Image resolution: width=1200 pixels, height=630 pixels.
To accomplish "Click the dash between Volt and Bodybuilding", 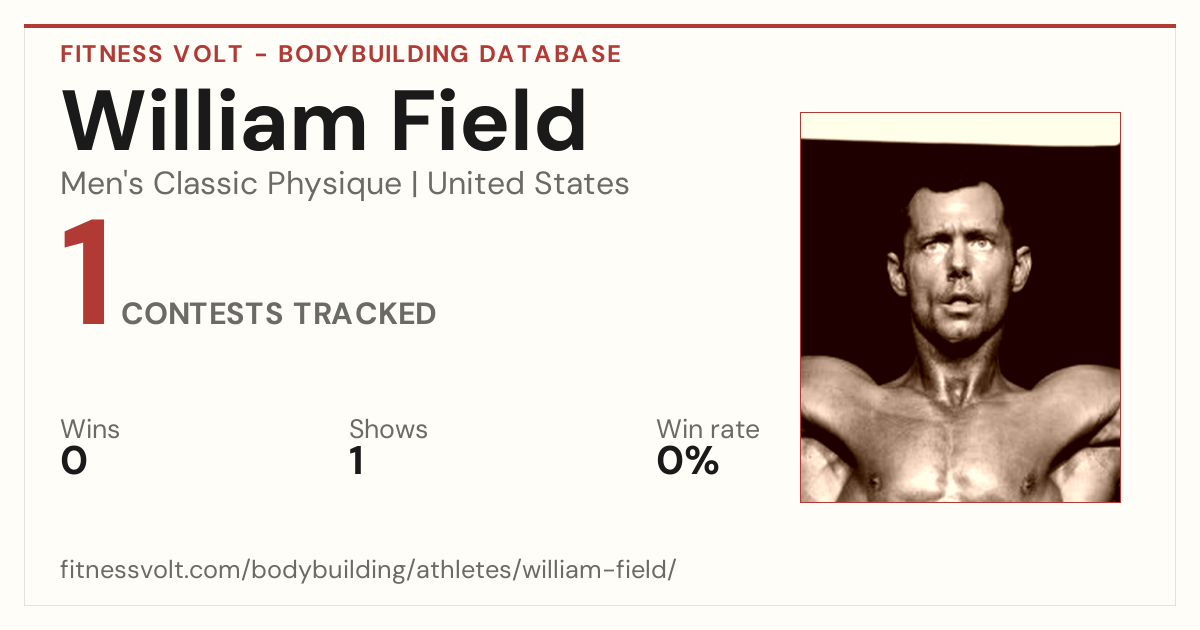I will (261, 54).
